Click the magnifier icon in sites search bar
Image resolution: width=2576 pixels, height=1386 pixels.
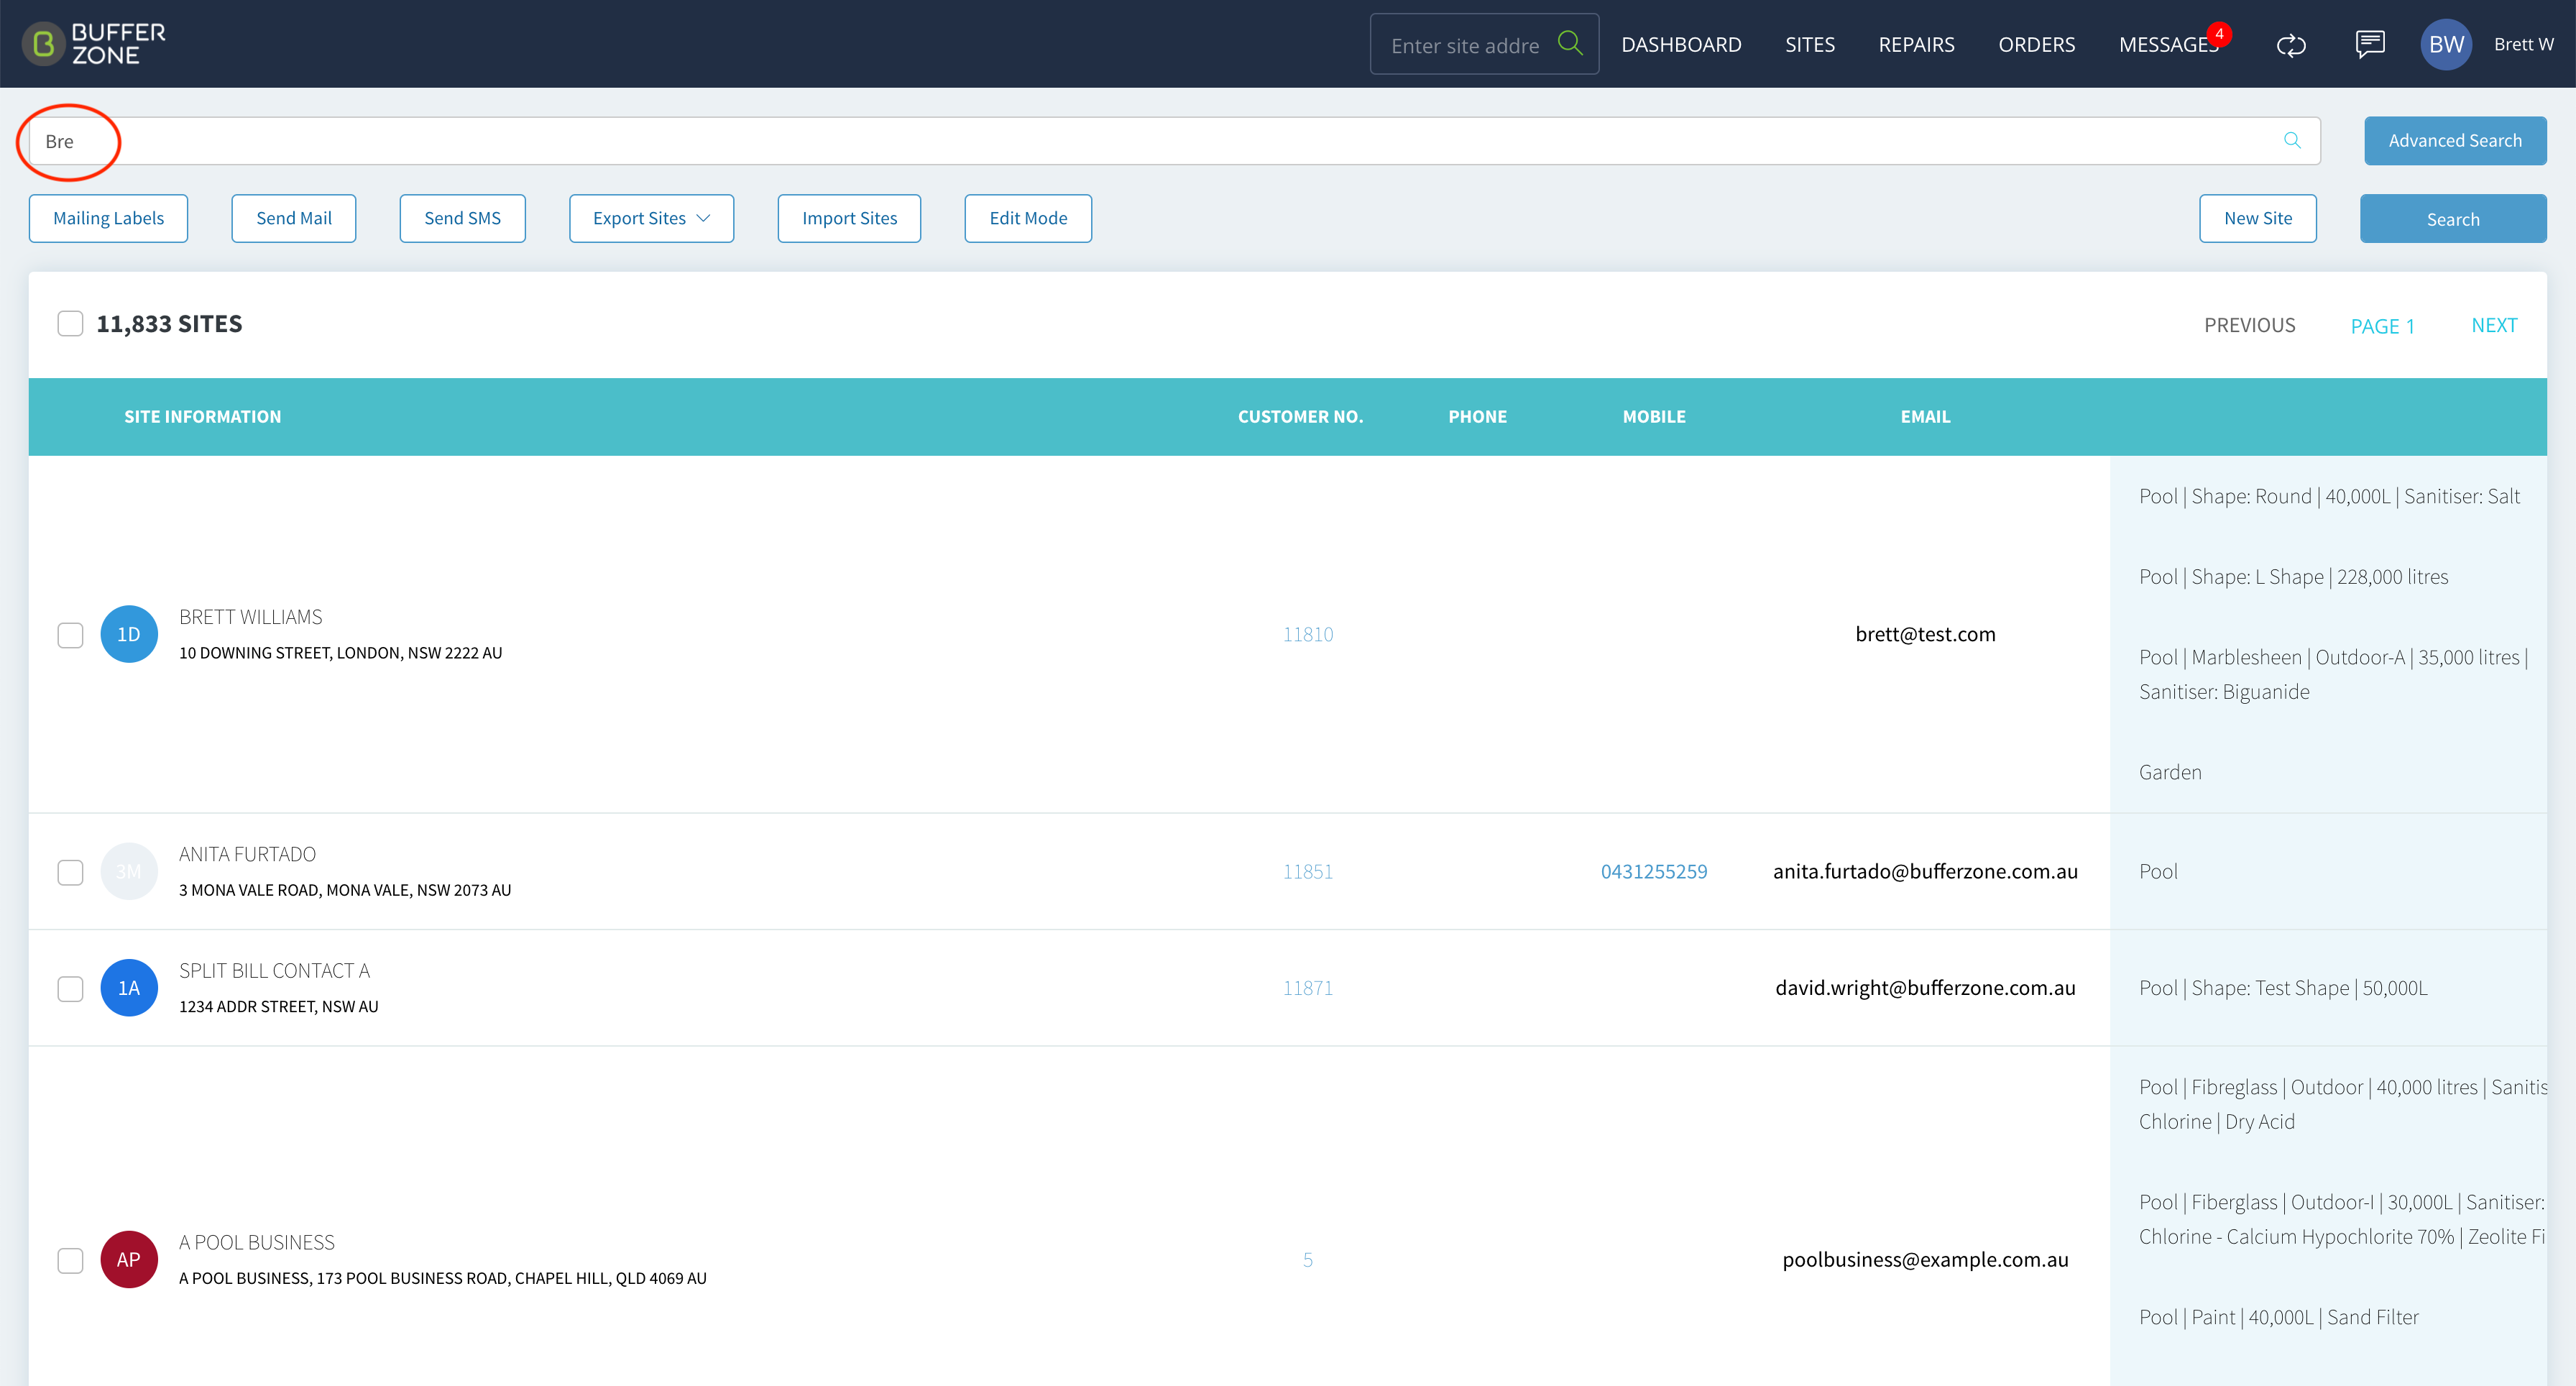point(2292,140)
